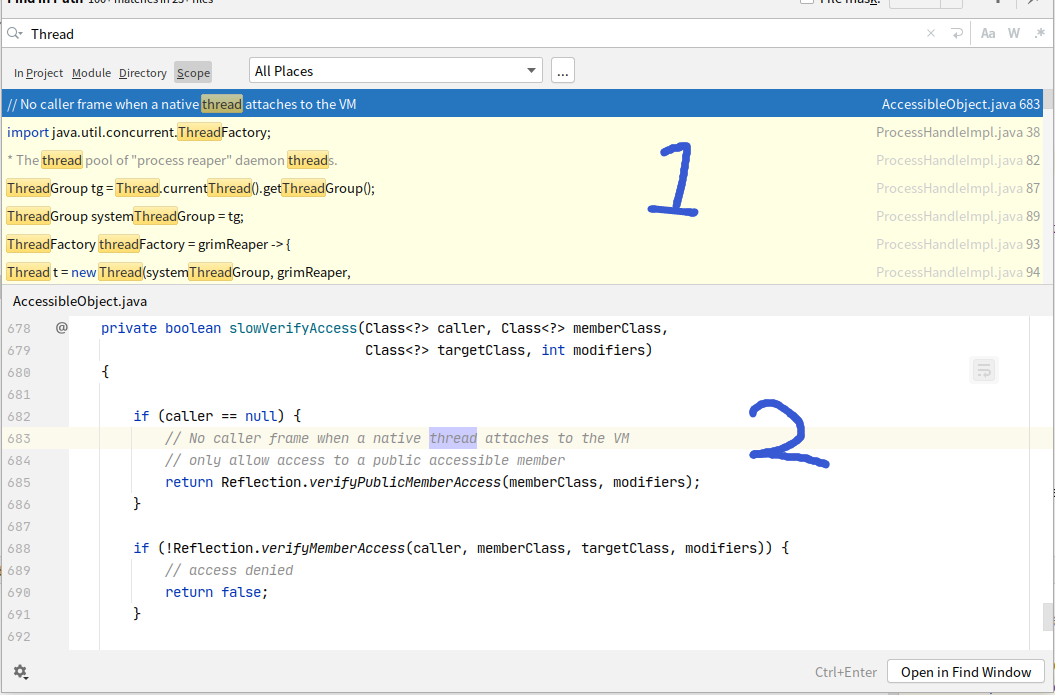1055x695 pixels.
Task: Click the "// access denied" comment line
Action: 229,571
